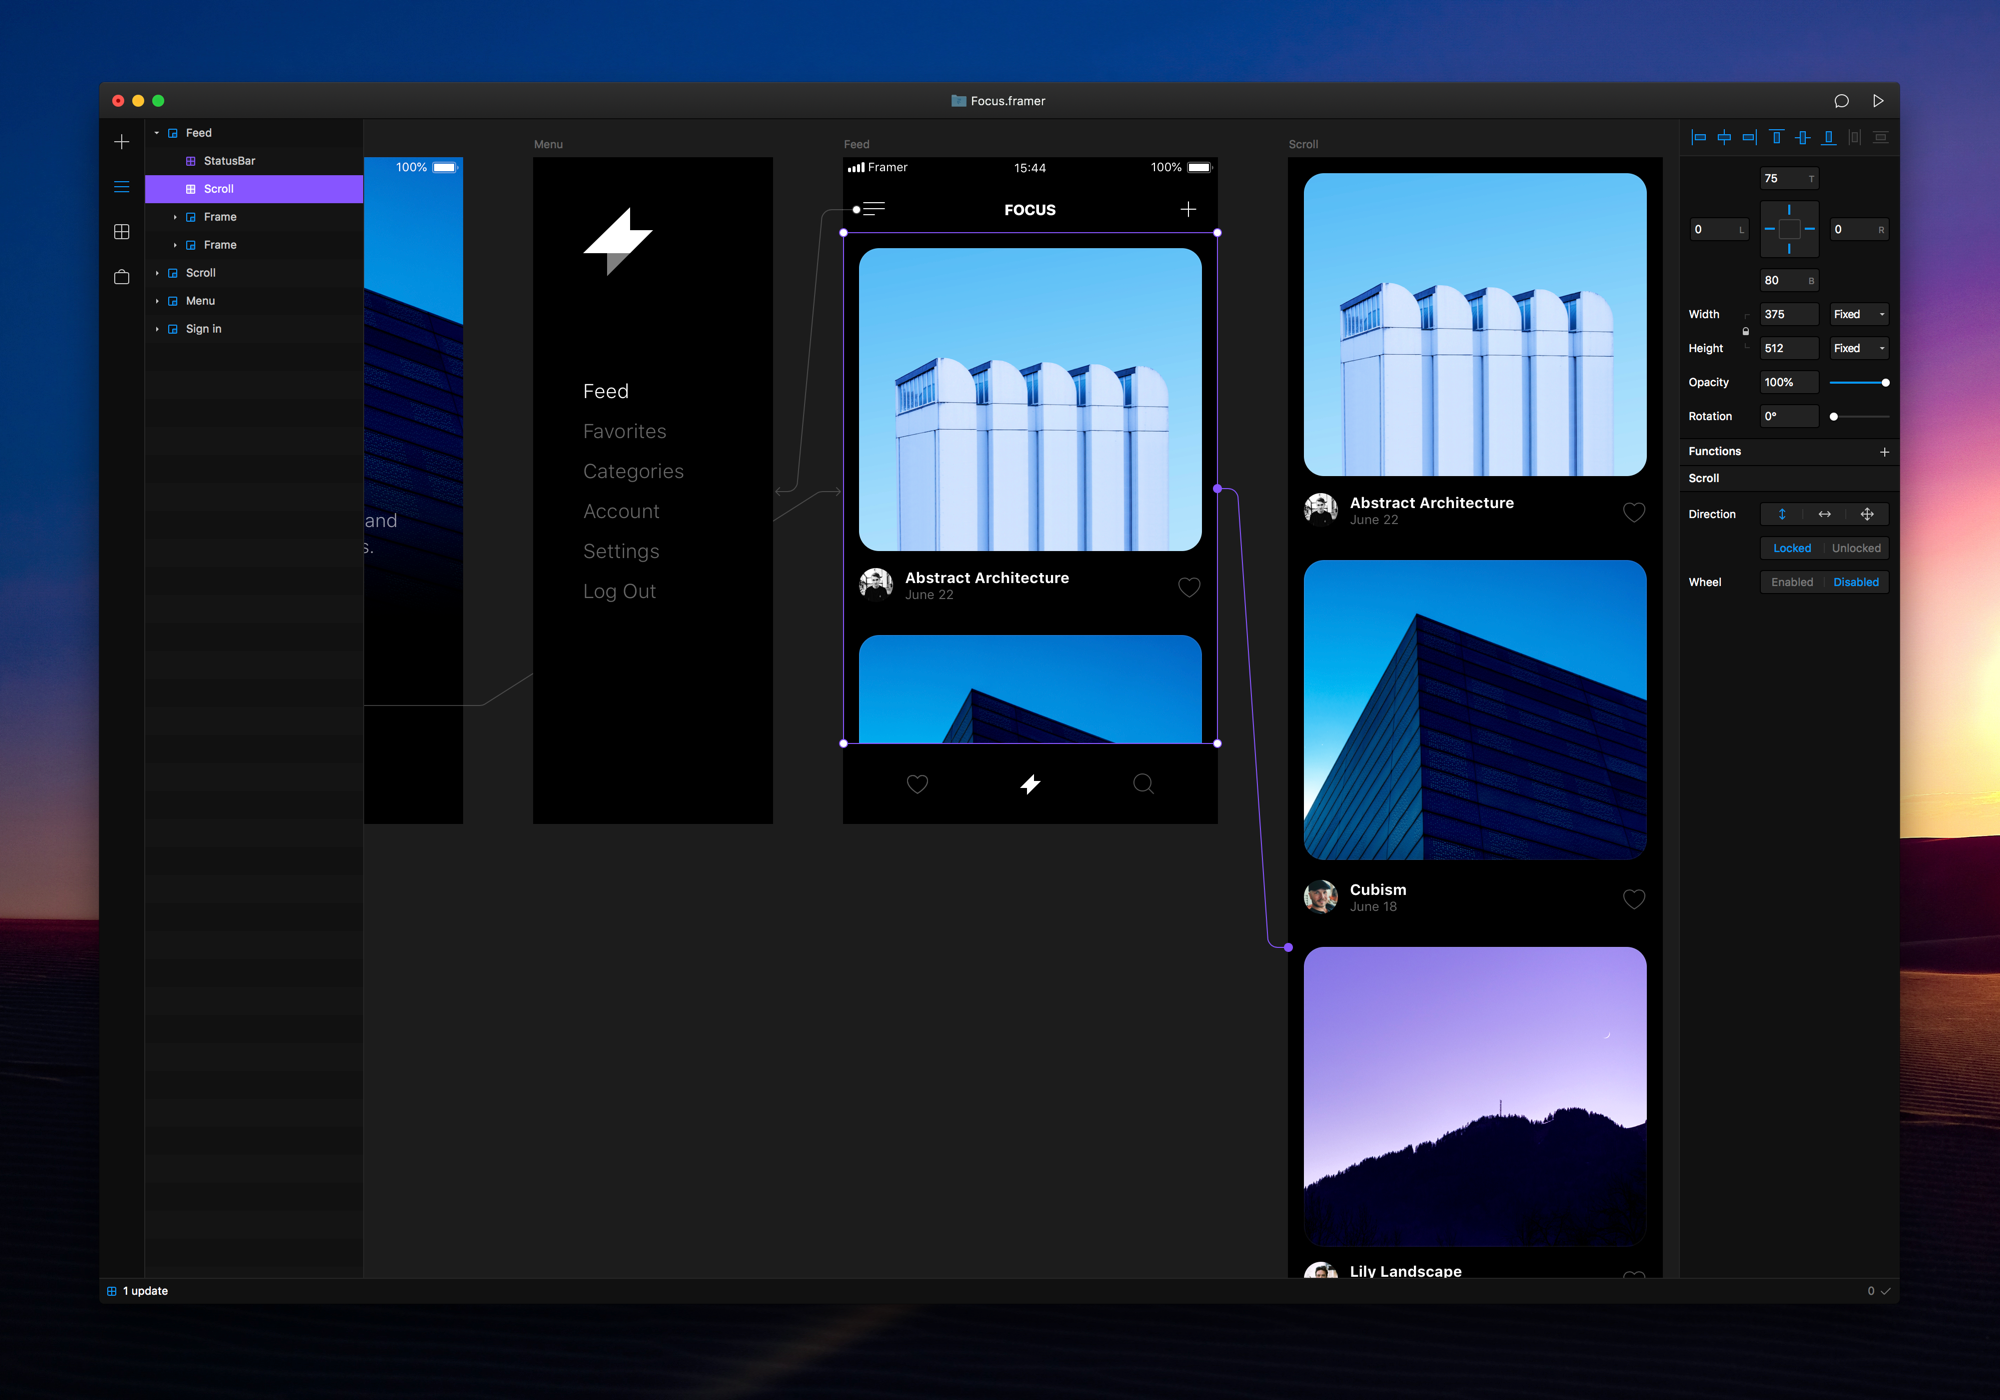Open the Height Fixed dropdown
The image size is (2000, 1400).
(1859, 348)
